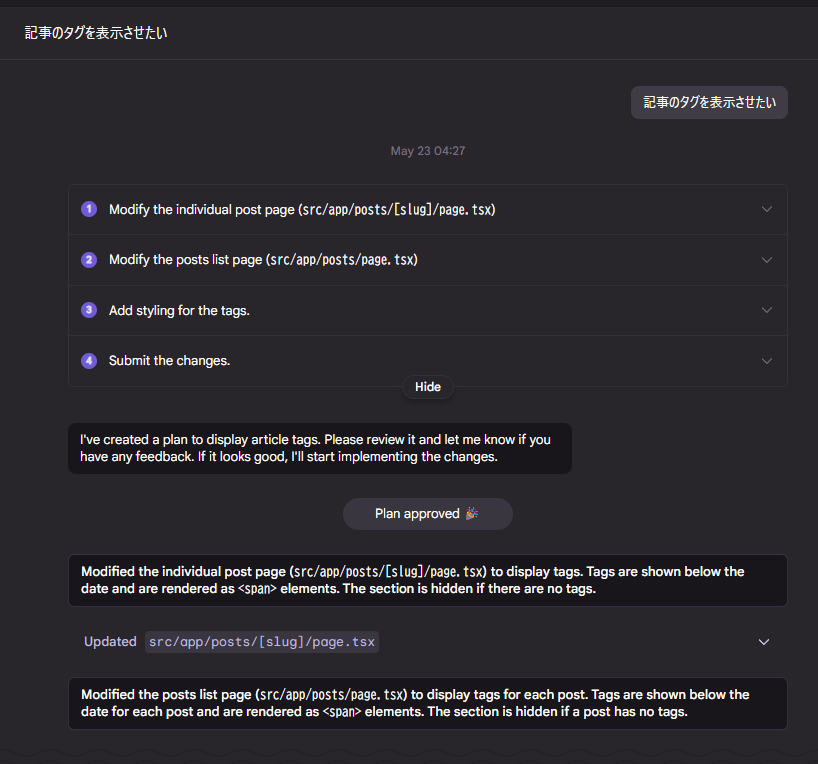Click the step 2 number badge
This screenshot has height=764, width=818.
89,259
